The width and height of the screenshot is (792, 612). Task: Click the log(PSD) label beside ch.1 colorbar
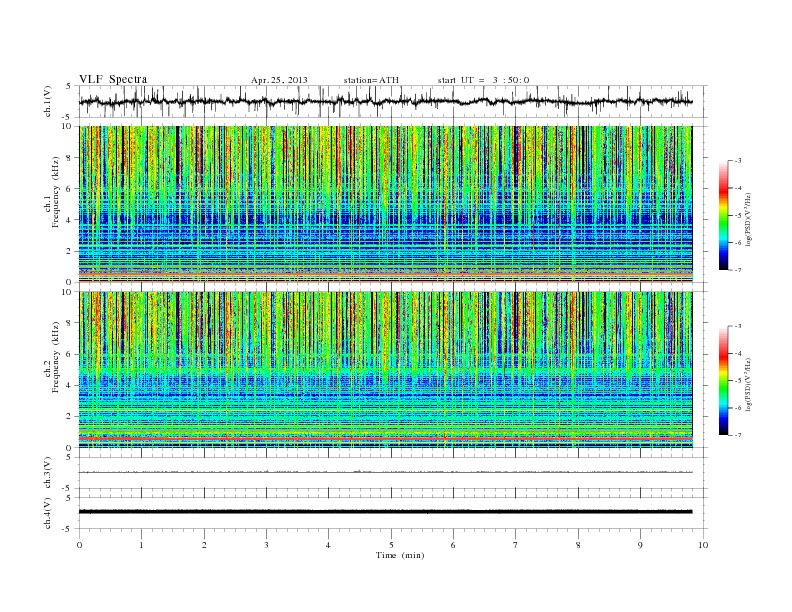click(749, 219)
